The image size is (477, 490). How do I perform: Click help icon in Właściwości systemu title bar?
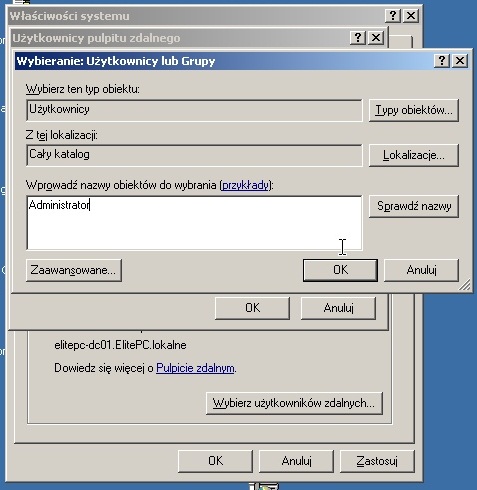[x=393, y=15]
